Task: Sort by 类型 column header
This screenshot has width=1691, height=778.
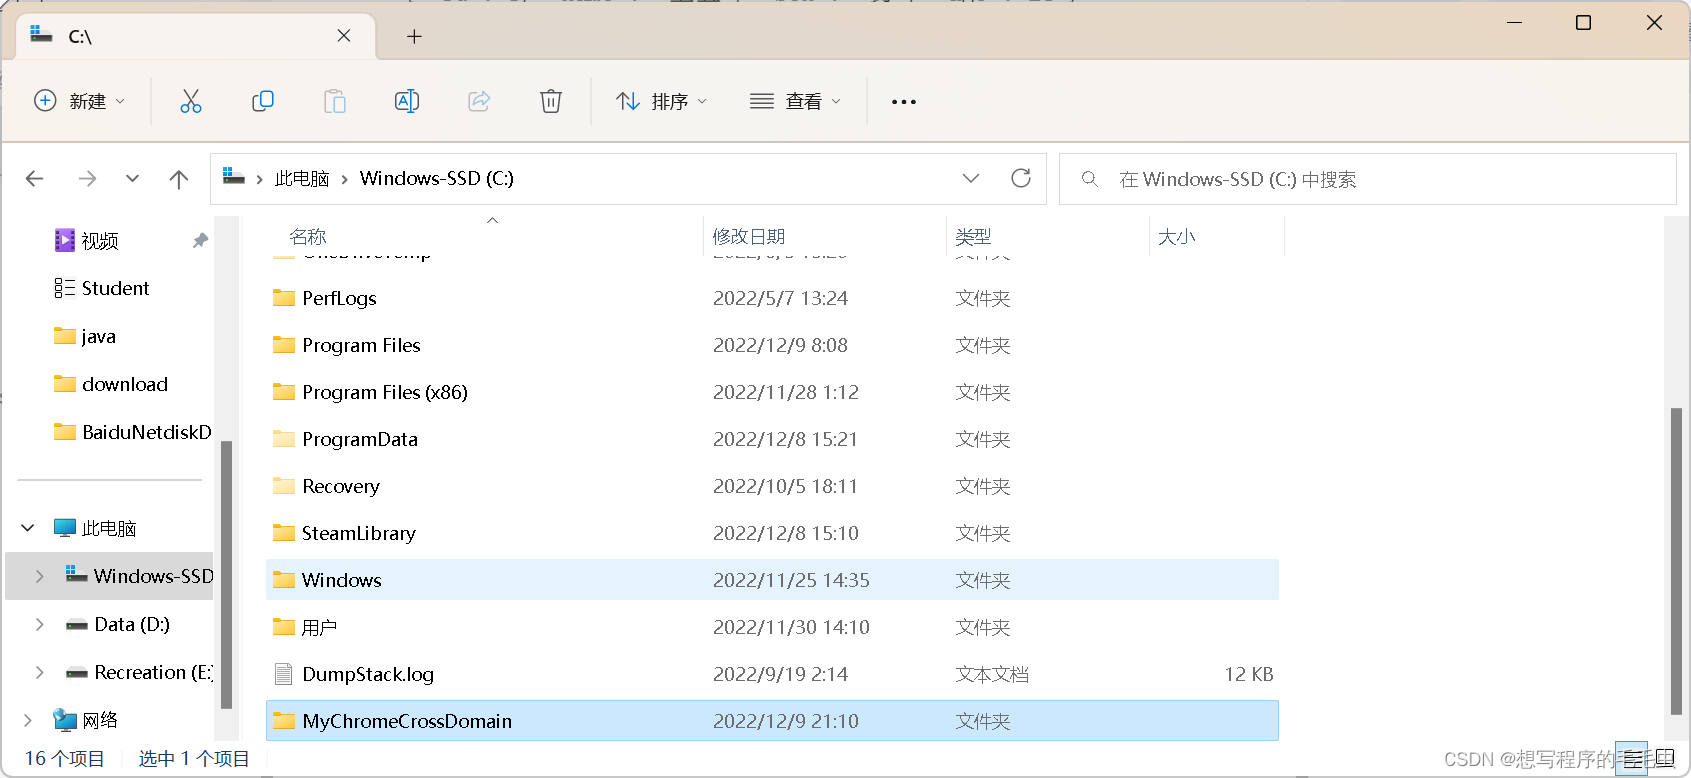Action: click(973, 237)
